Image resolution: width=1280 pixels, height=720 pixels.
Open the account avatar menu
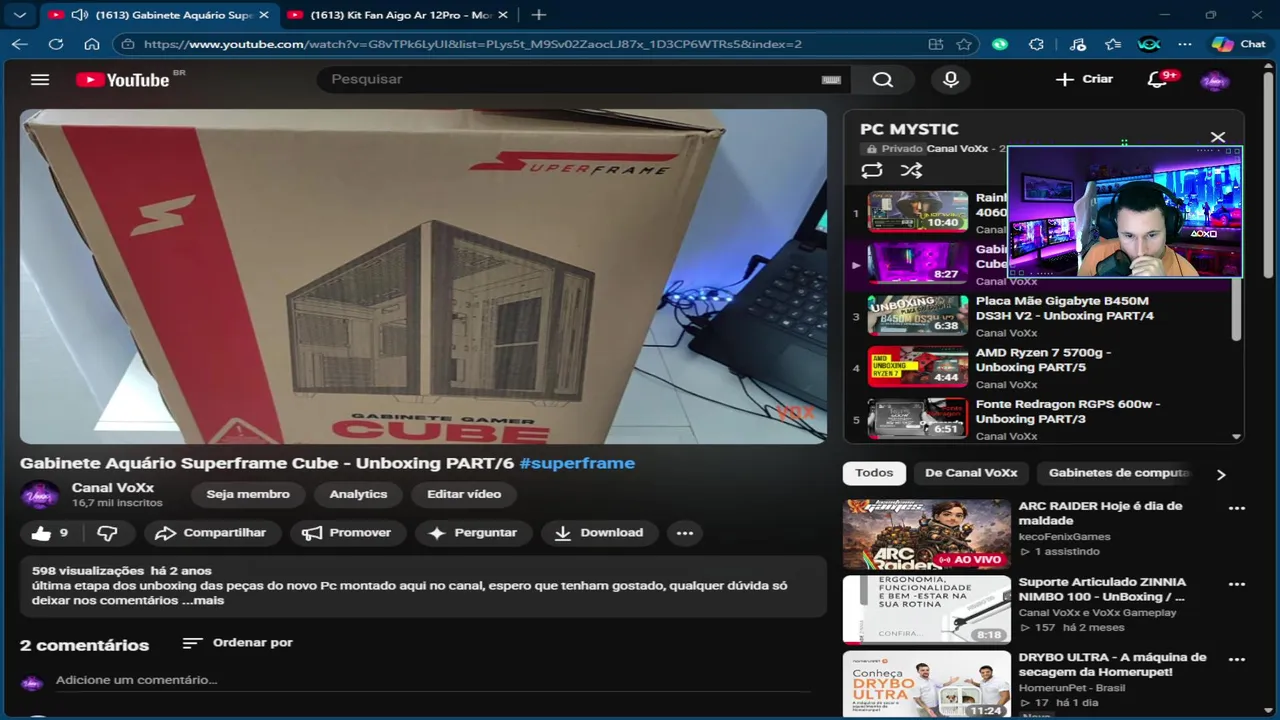pos(1214,80)
